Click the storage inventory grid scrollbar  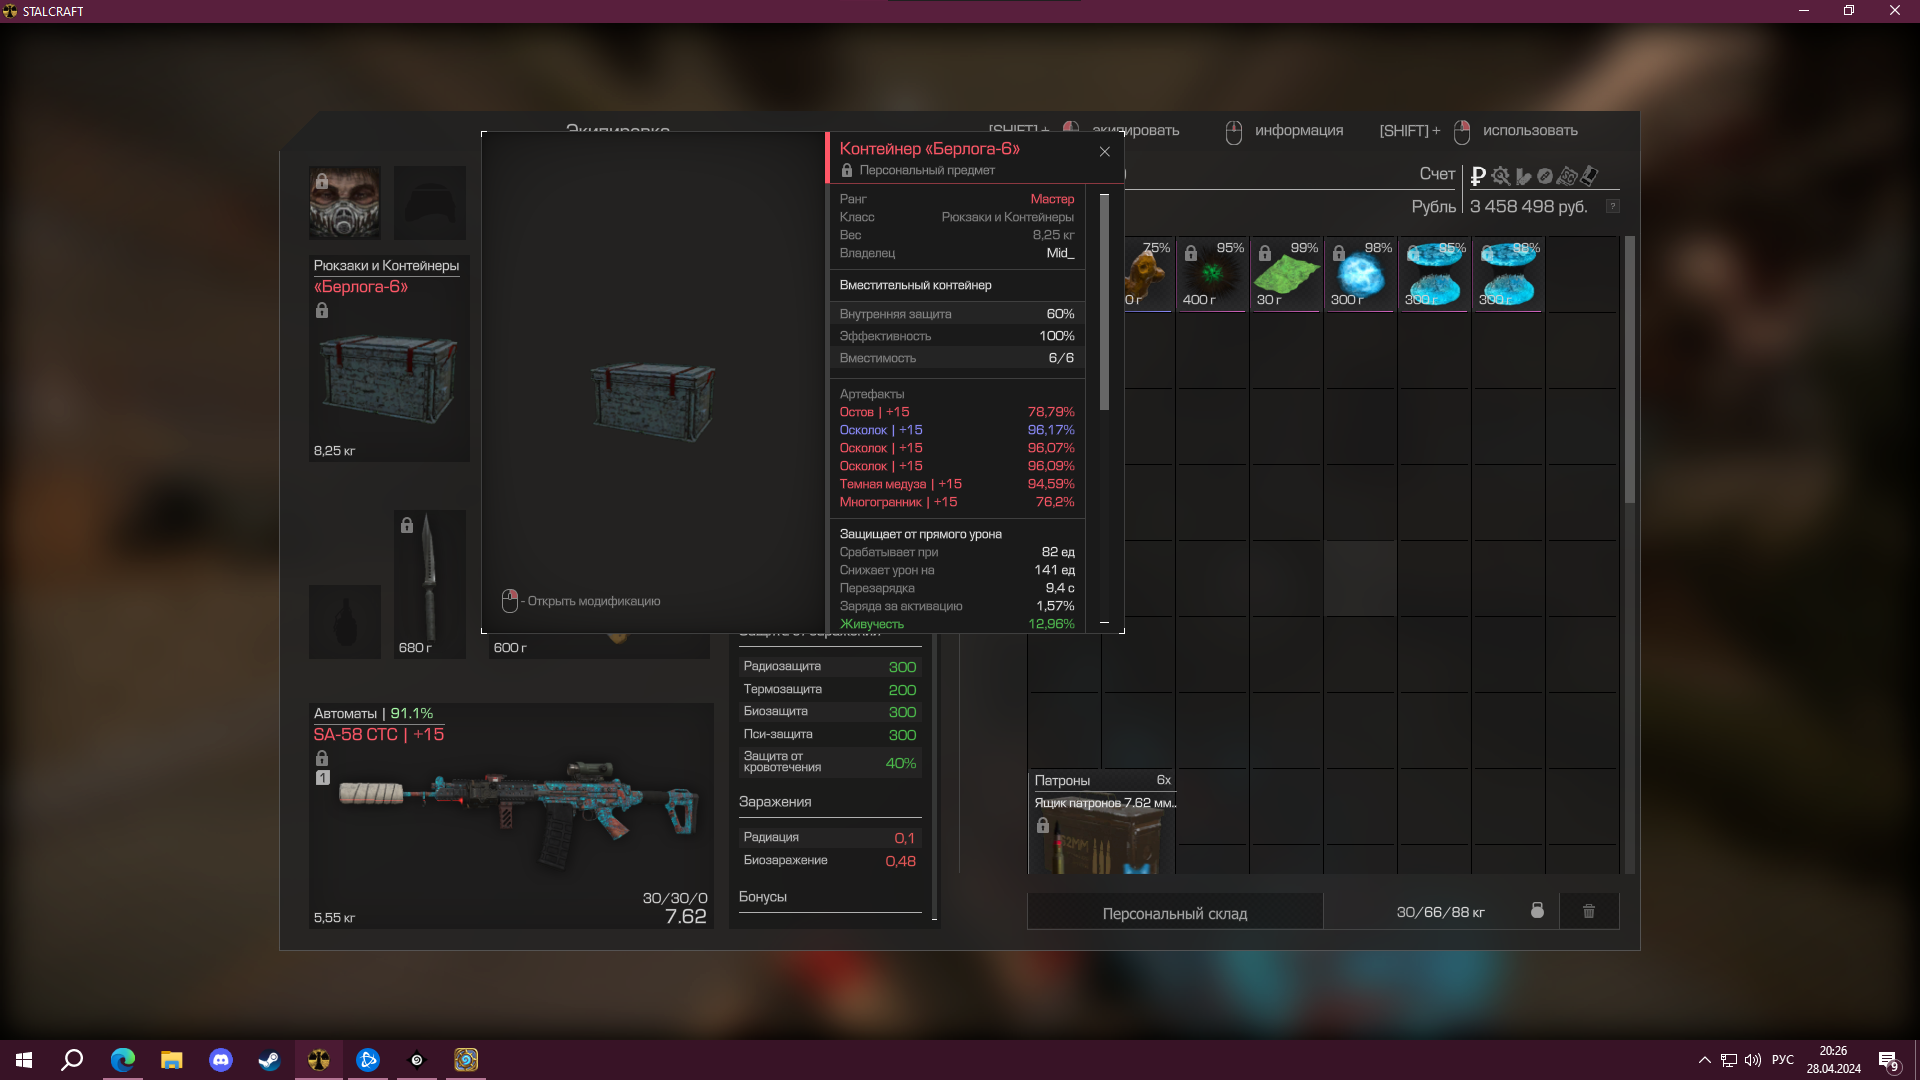point(1629,370)
